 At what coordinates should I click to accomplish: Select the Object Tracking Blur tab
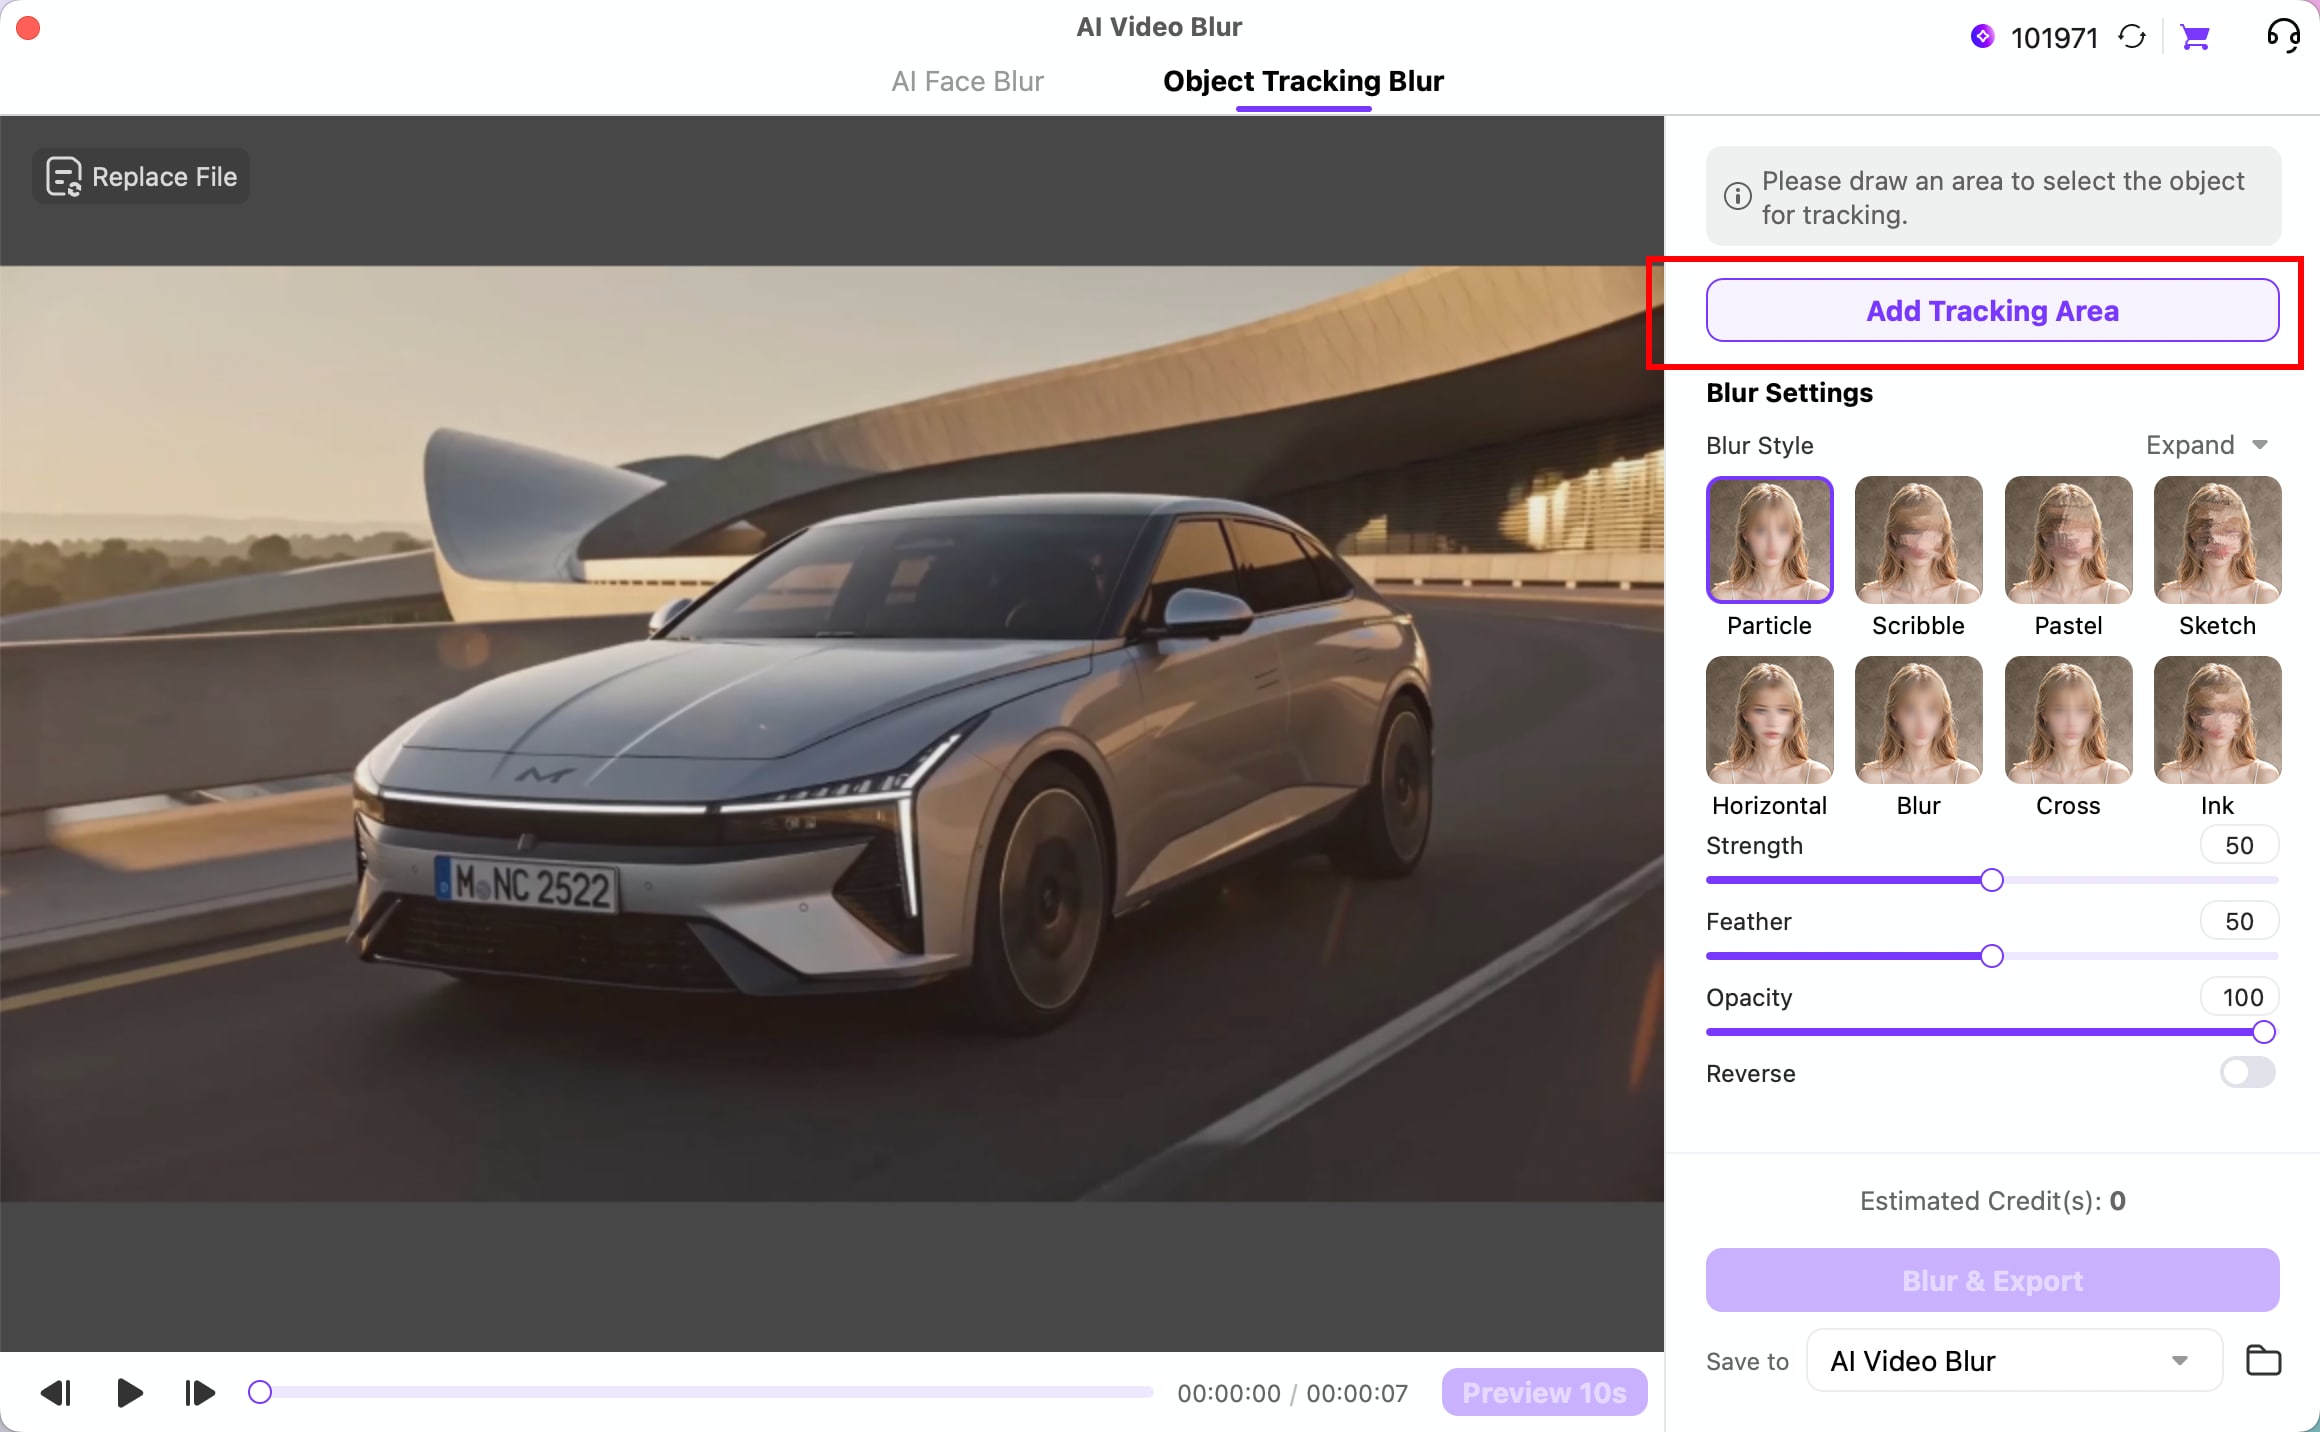(1303, 81)
